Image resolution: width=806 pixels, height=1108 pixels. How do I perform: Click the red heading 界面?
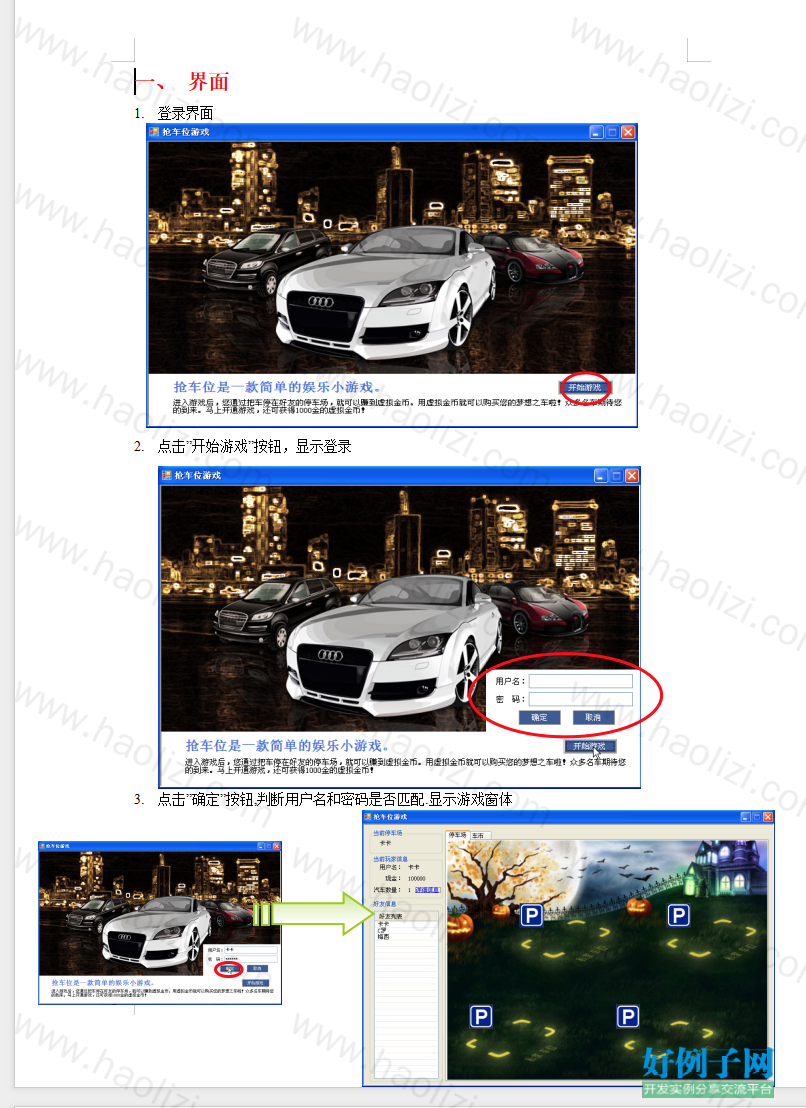pos(208,81)
